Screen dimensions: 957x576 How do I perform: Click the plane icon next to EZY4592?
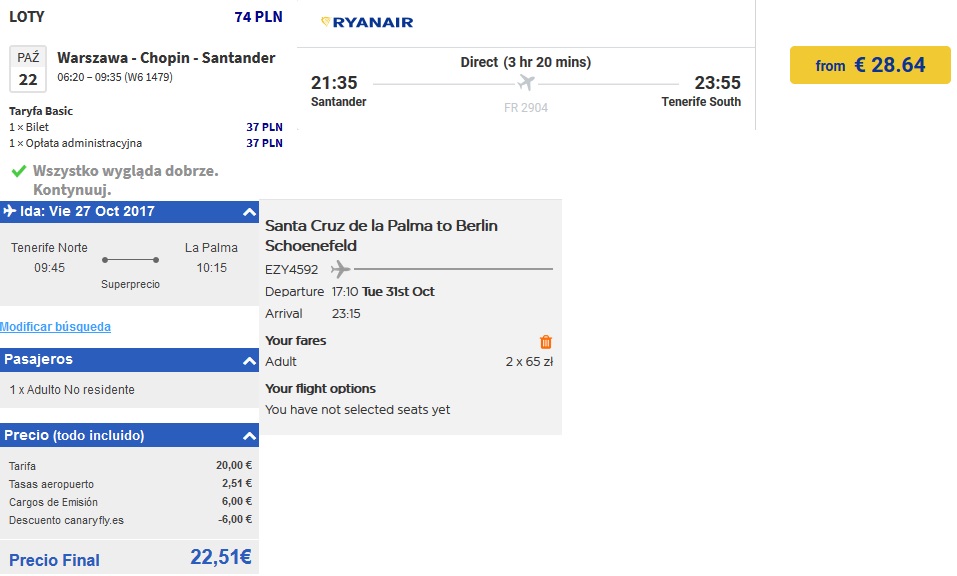pyautogui.click(x=341, y=268)
